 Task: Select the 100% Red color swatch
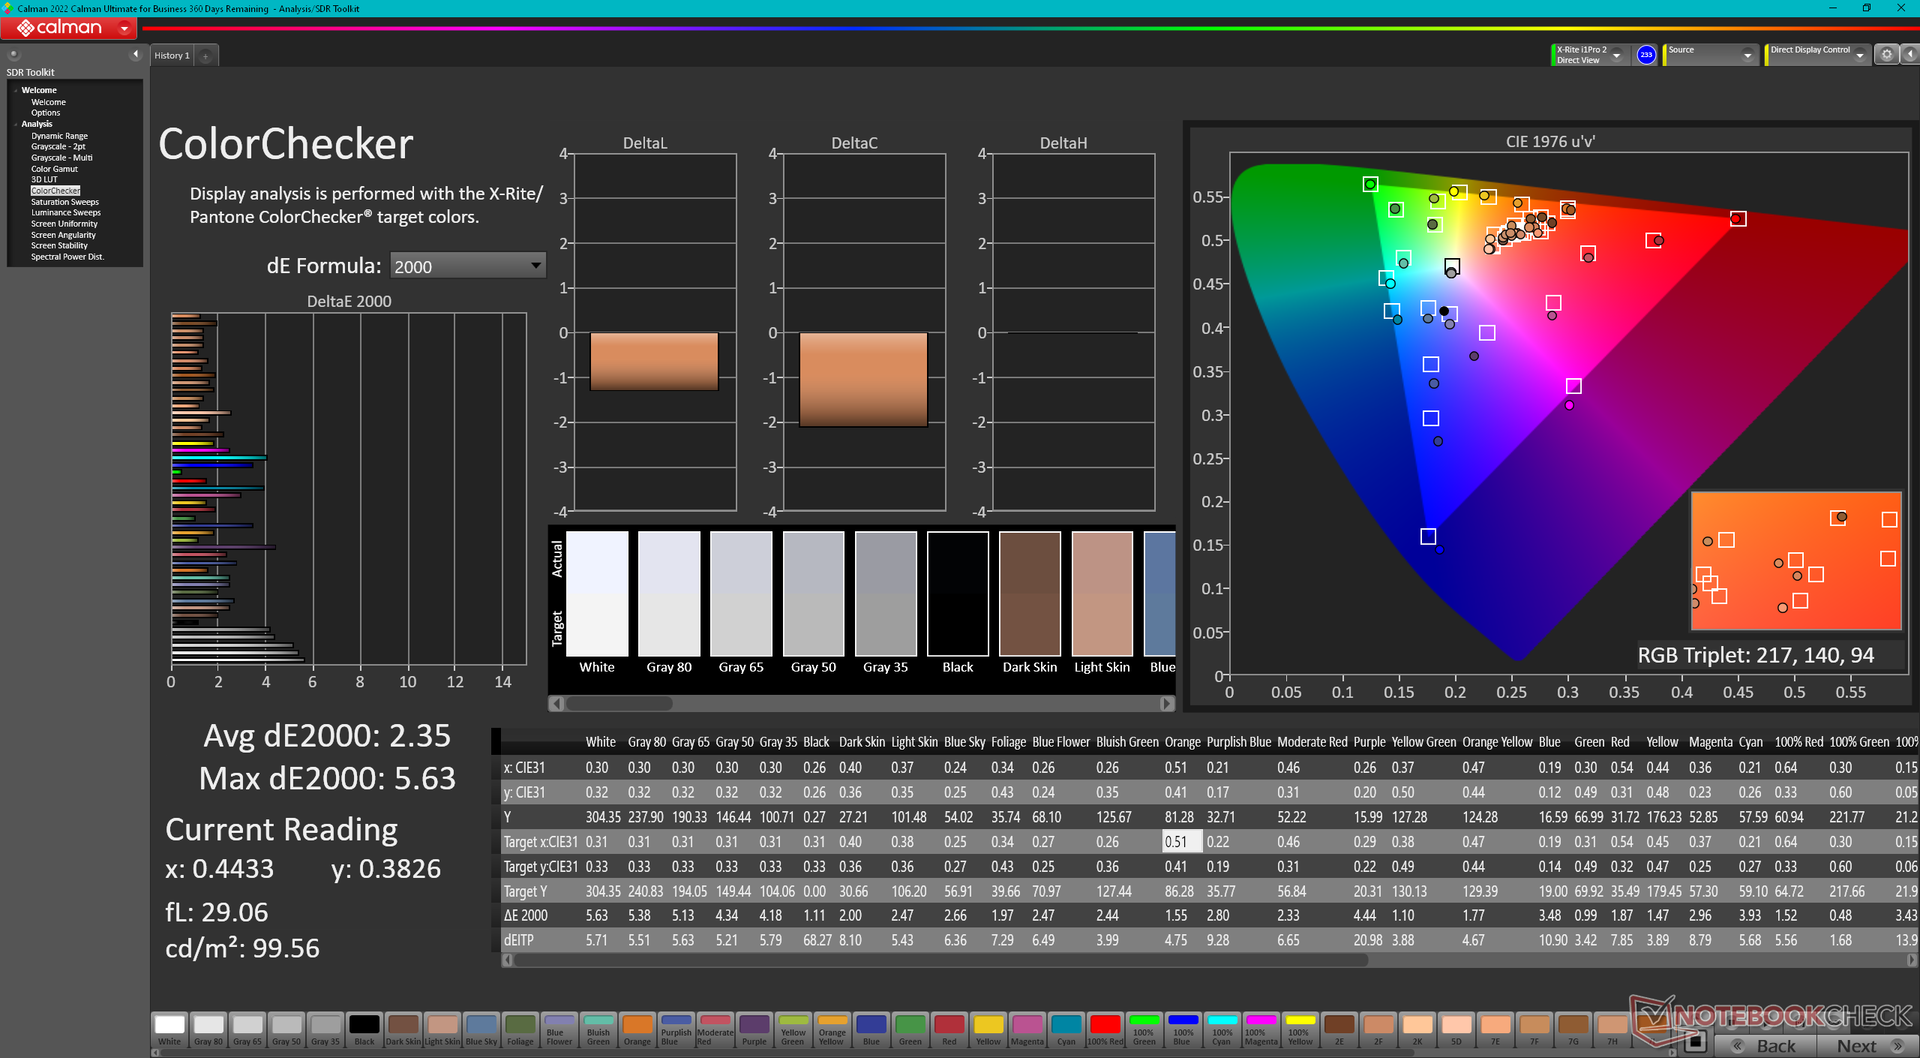coord(1105,1030)
